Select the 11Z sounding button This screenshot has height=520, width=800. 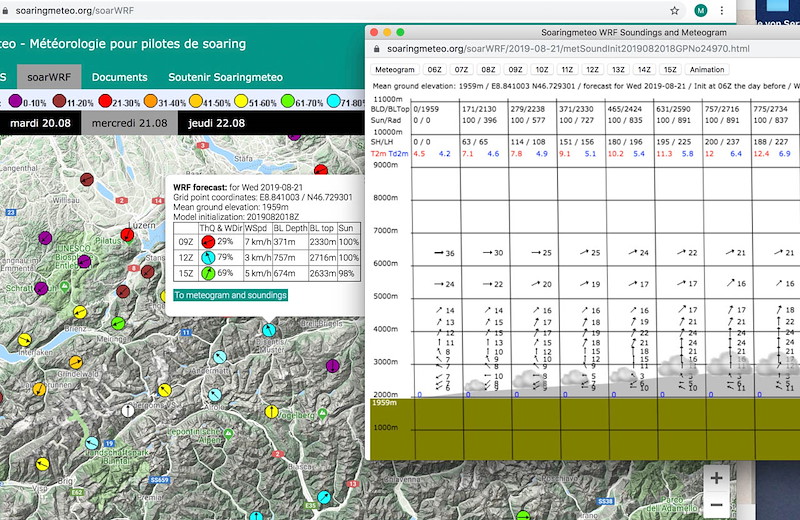567,69
